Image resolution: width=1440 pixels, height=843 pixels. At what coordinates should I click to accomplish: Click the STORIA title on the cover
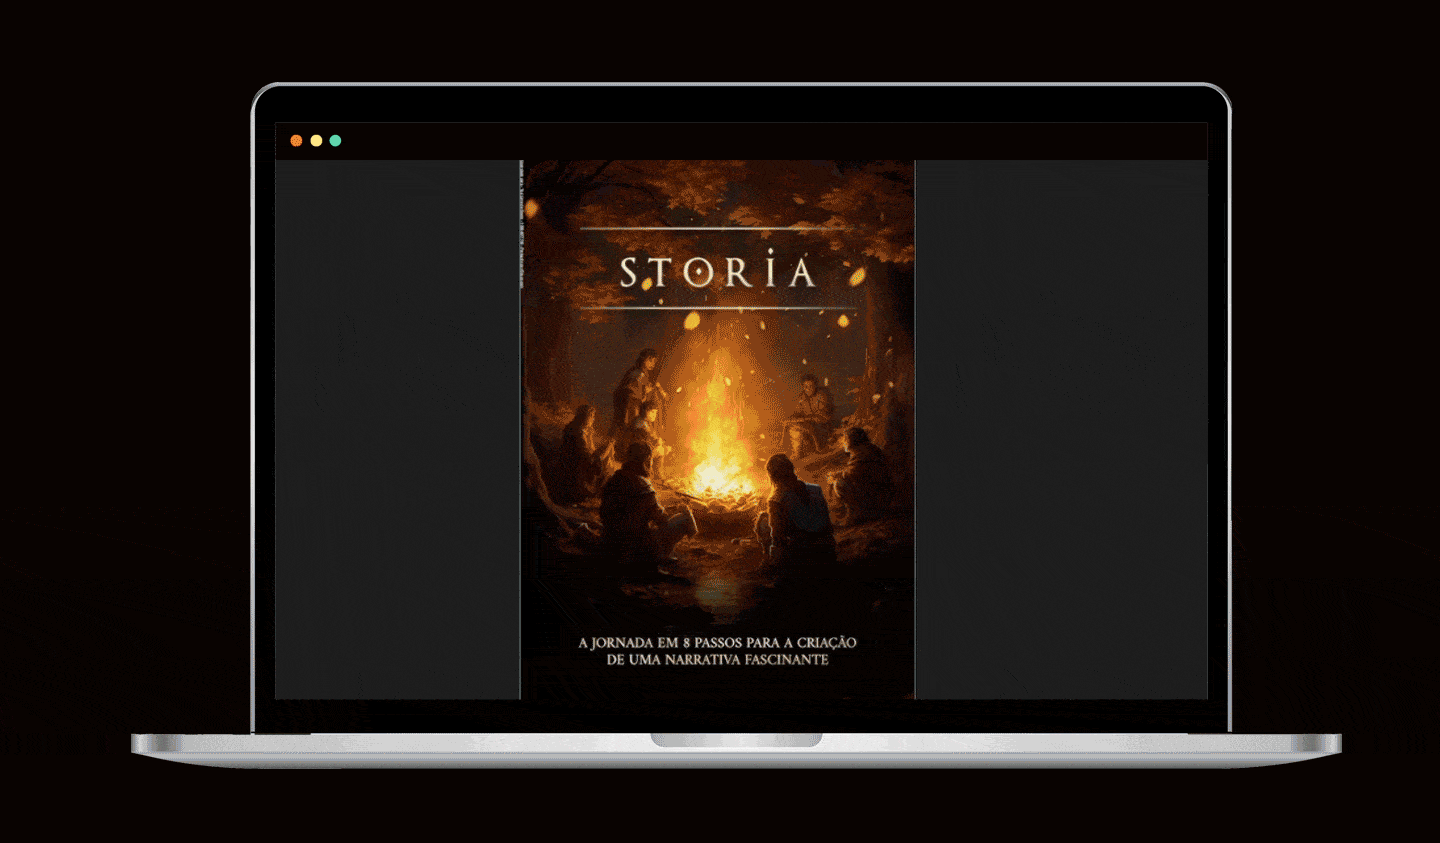pyautogui.click(x=717, y=273)
